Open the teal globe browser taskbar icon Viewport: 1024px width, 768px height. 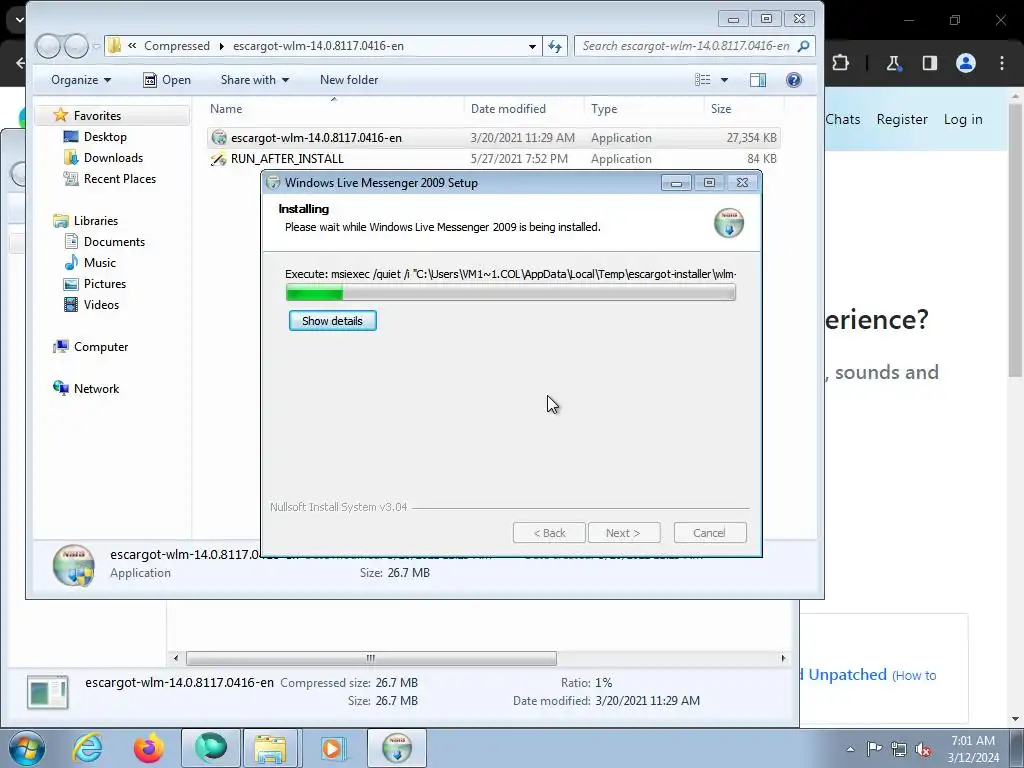point(210,748)
